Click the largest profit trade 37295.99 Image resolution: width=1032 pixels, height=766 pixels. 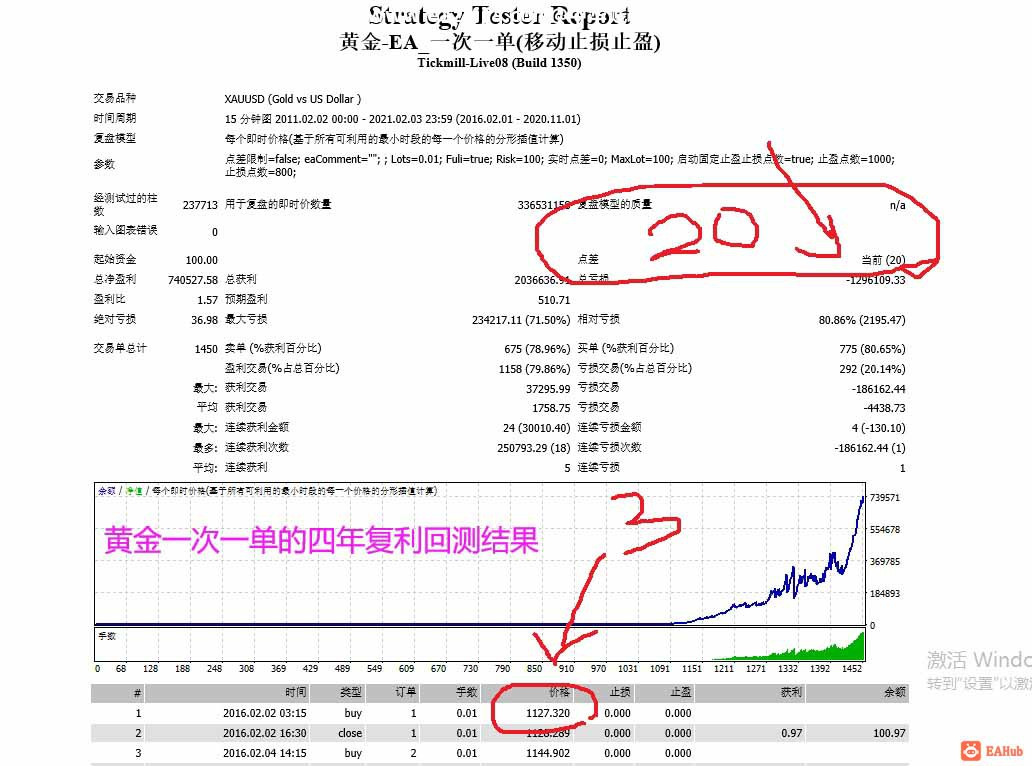548,389
